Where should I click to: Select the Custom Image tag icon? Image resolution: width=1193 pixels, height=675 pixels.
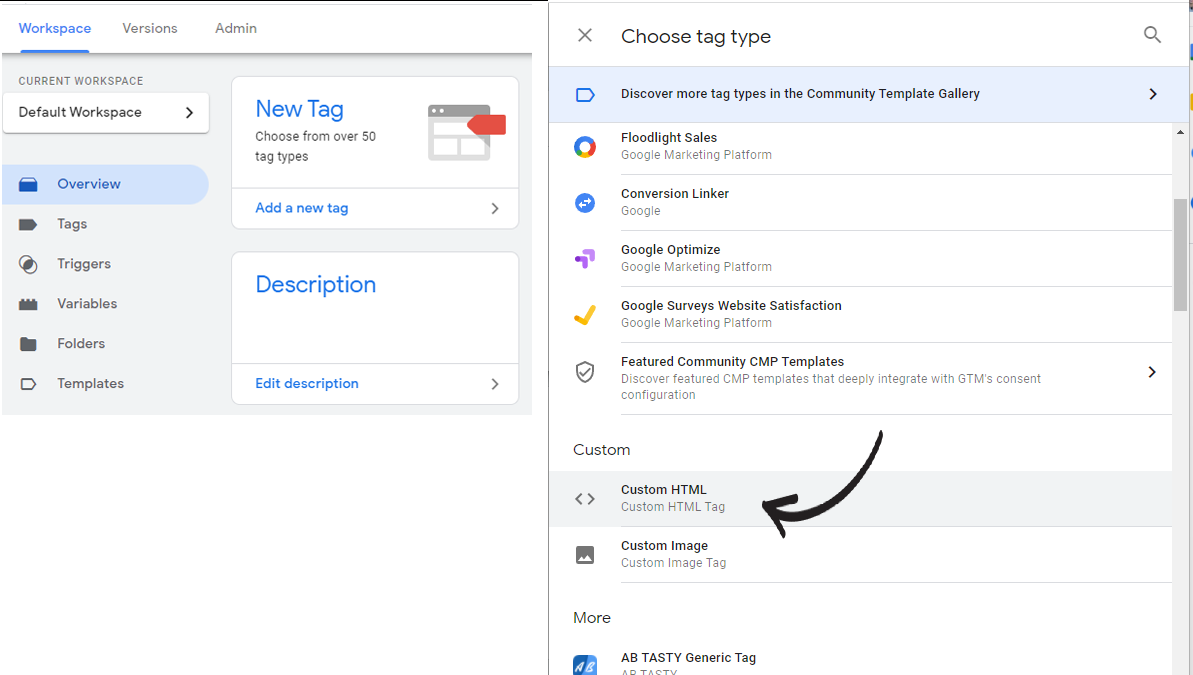tap(584, 555)
